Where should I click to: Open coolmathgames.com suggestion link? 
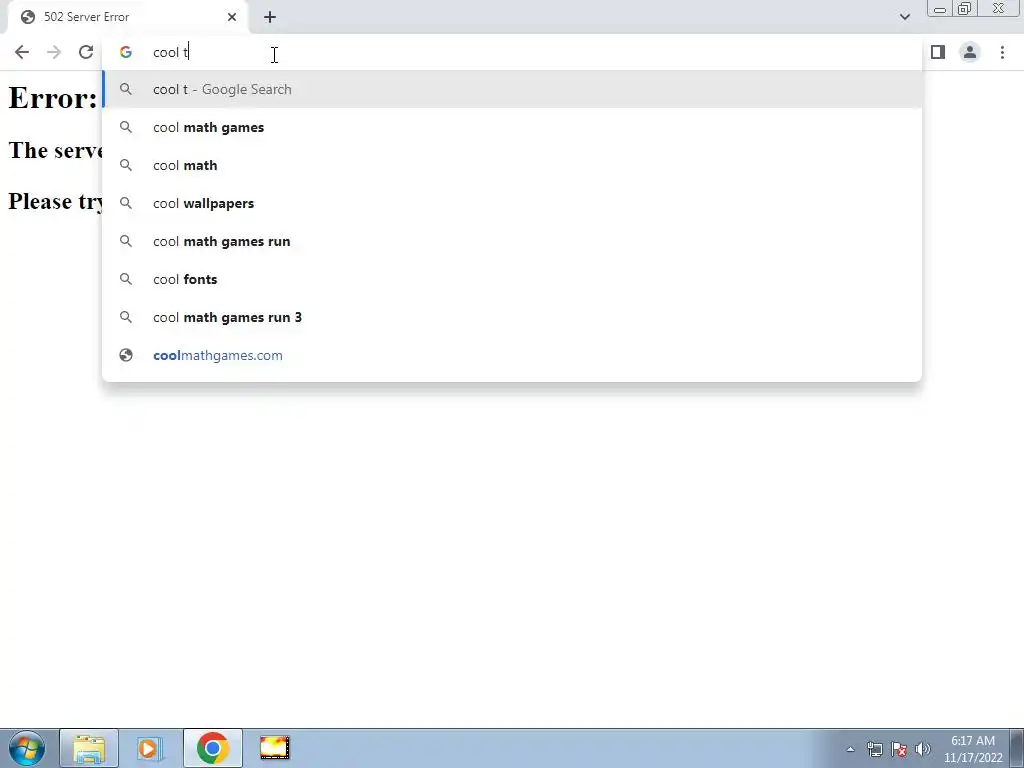point(513,355)
